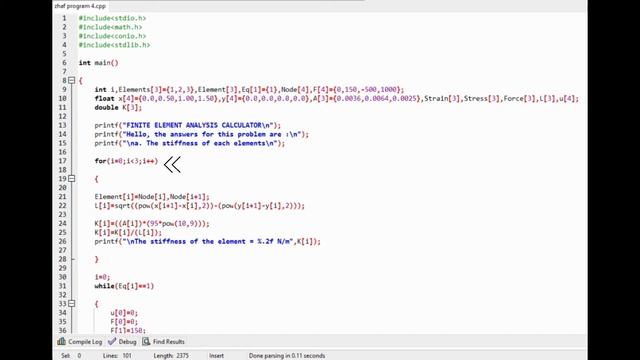
Task: Click the Compile Log chart icon
Action: (61, 341)
